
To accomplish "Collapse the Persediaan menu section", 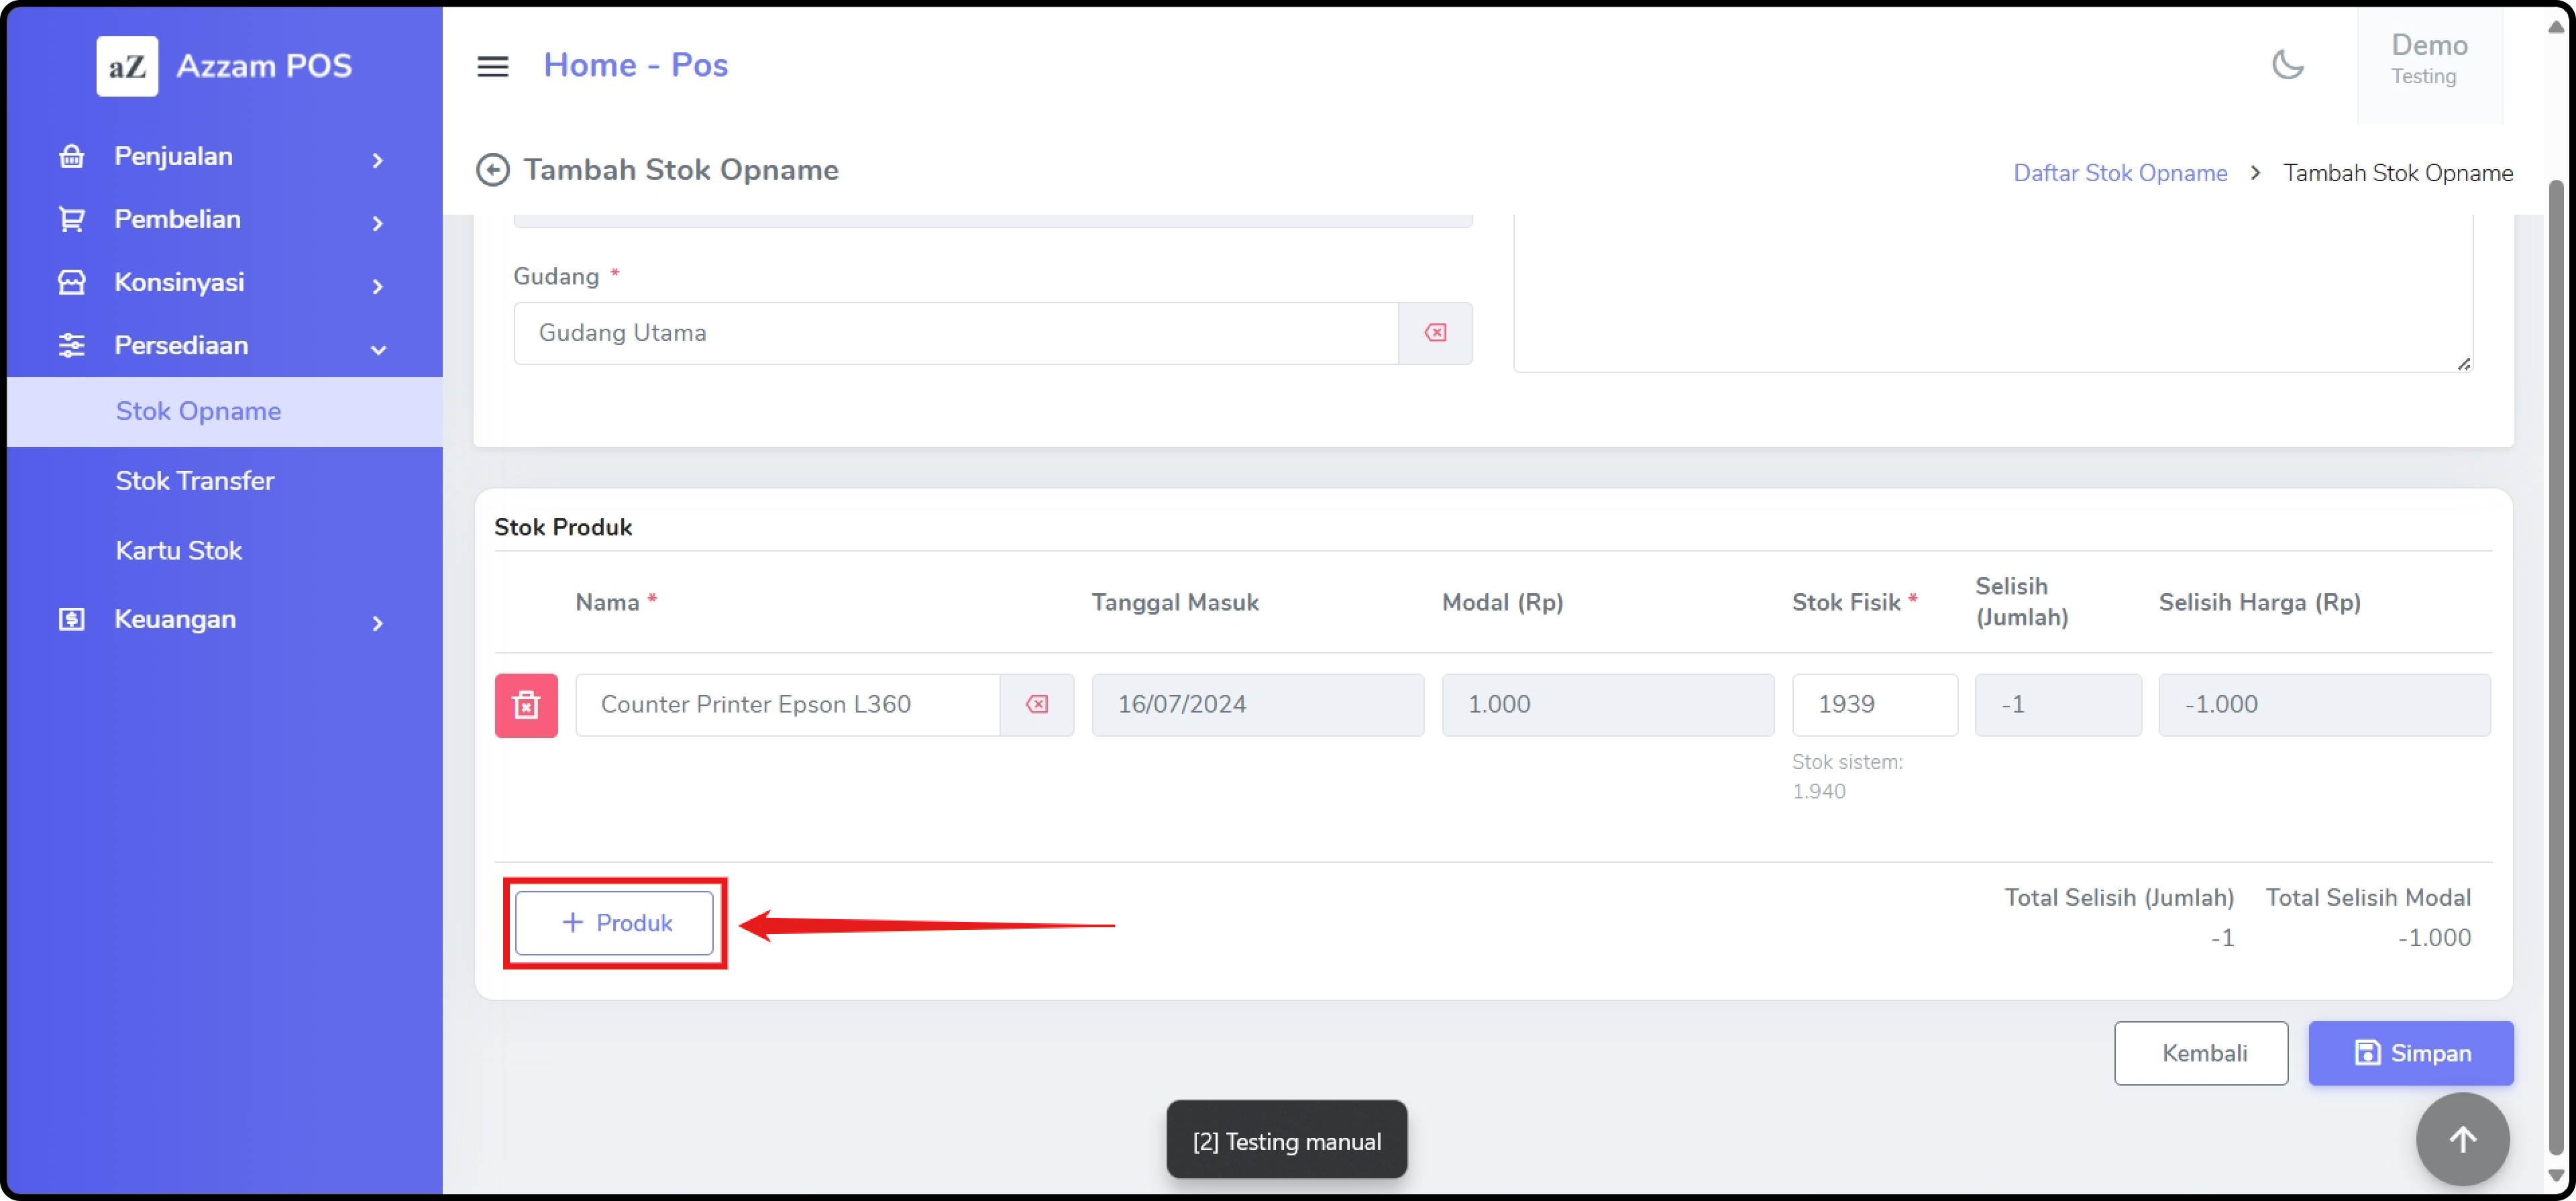I will [x=222, y=346].
